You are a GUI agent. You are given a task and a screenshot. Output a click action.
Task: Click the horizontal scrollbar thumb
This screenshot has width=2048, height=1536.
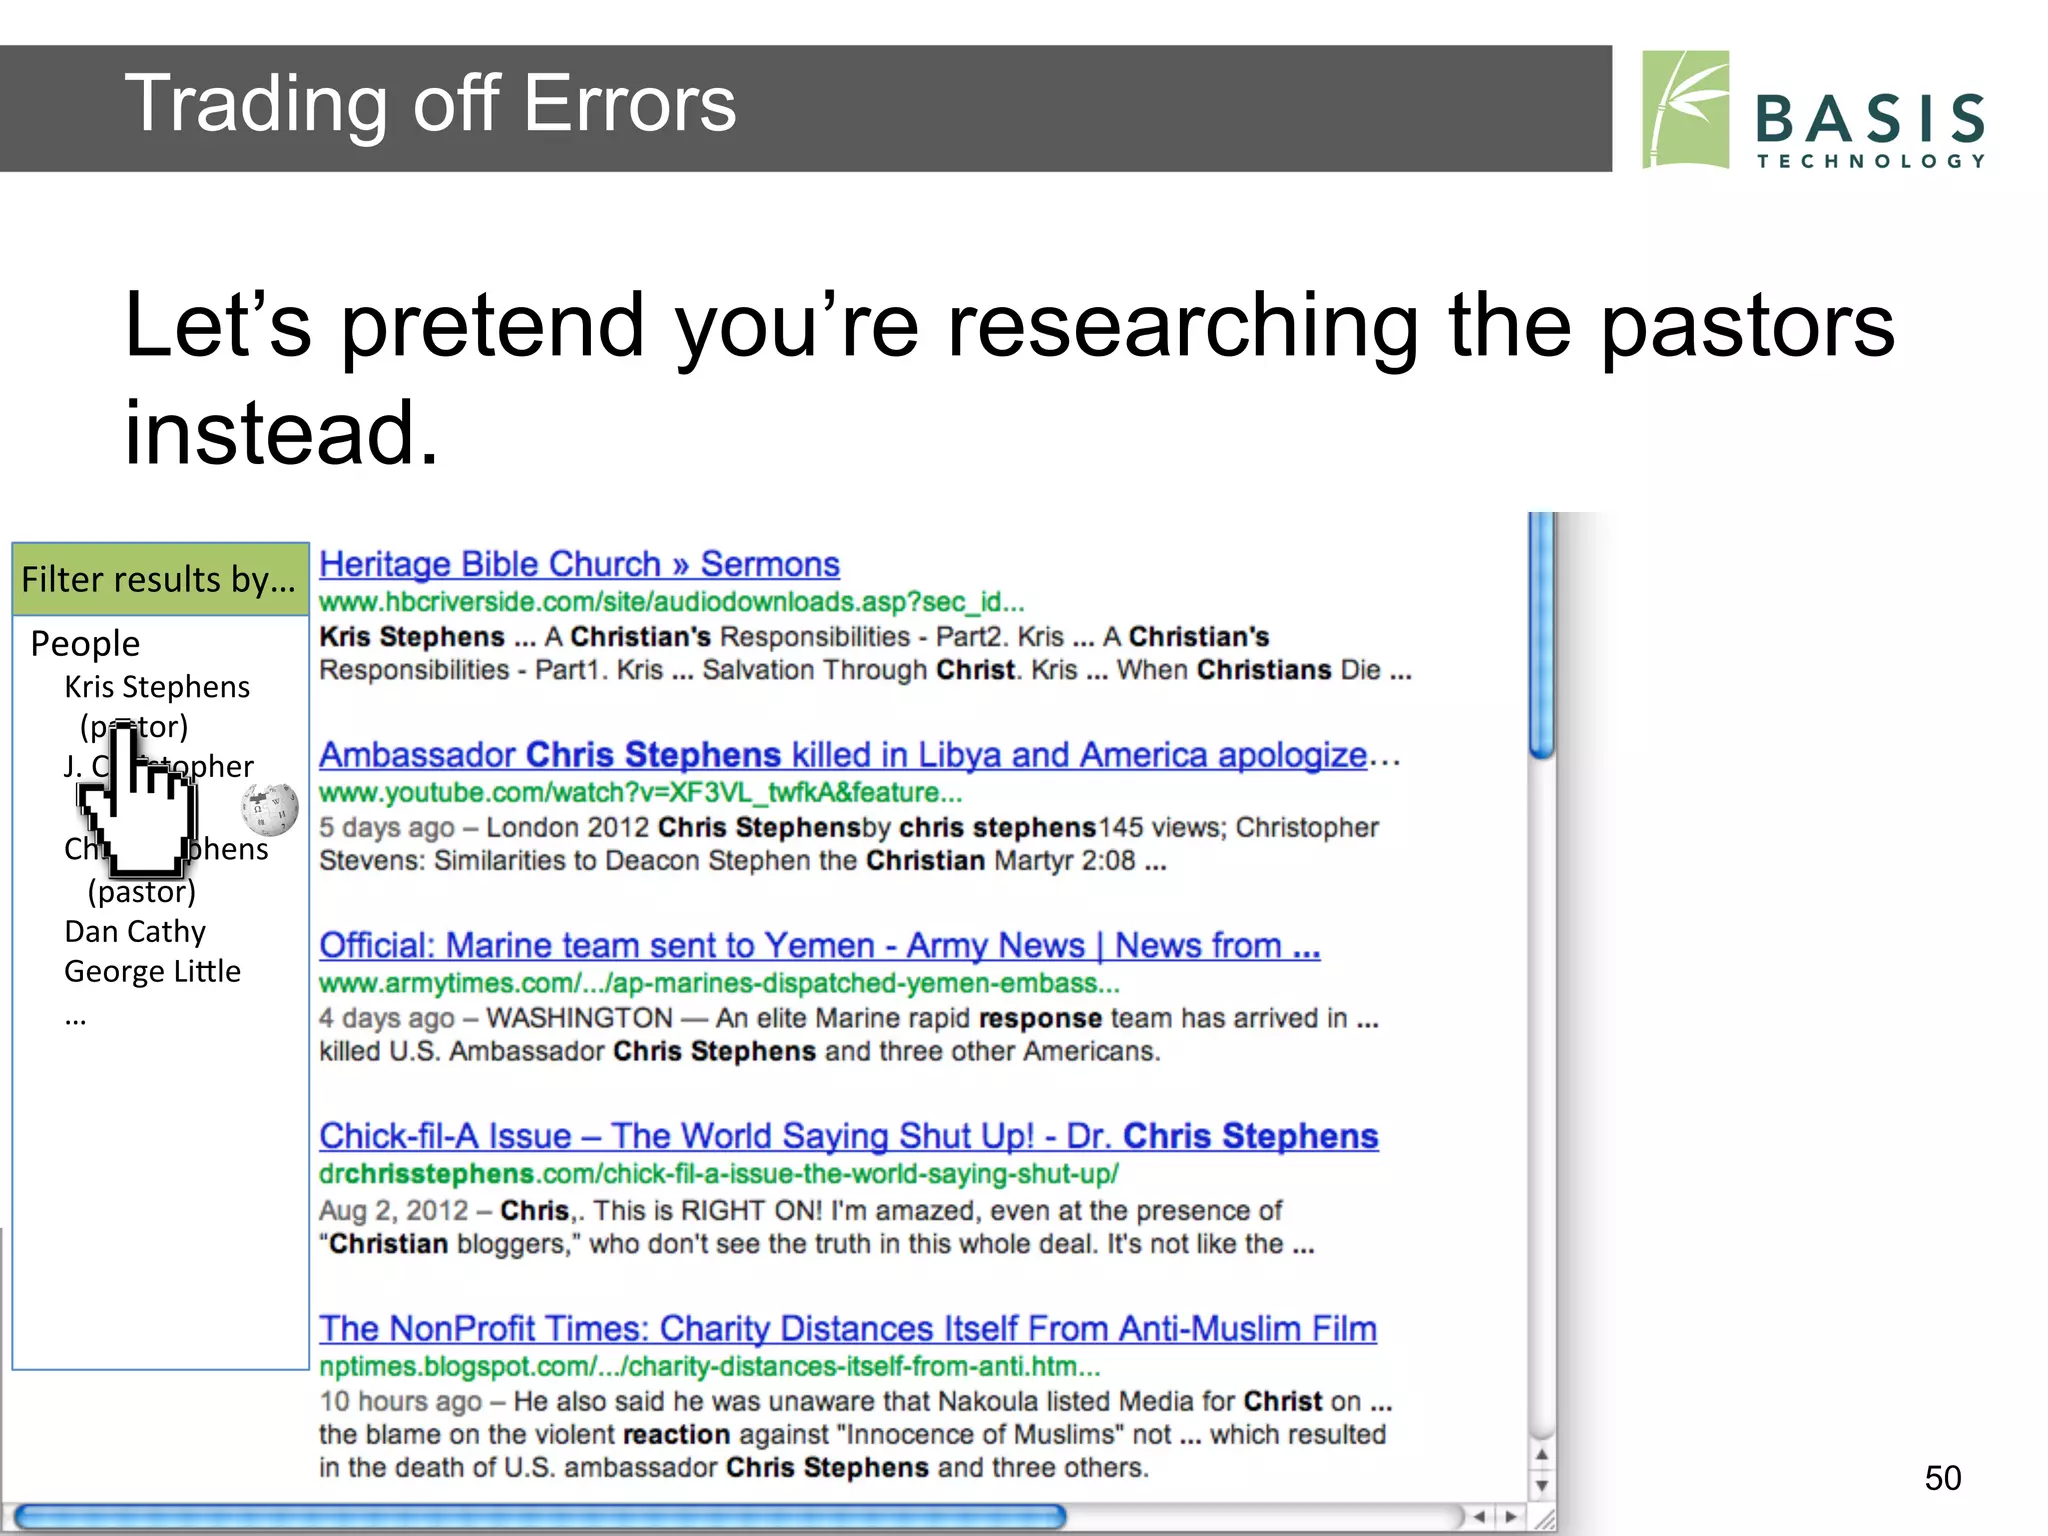point(540,1517)
